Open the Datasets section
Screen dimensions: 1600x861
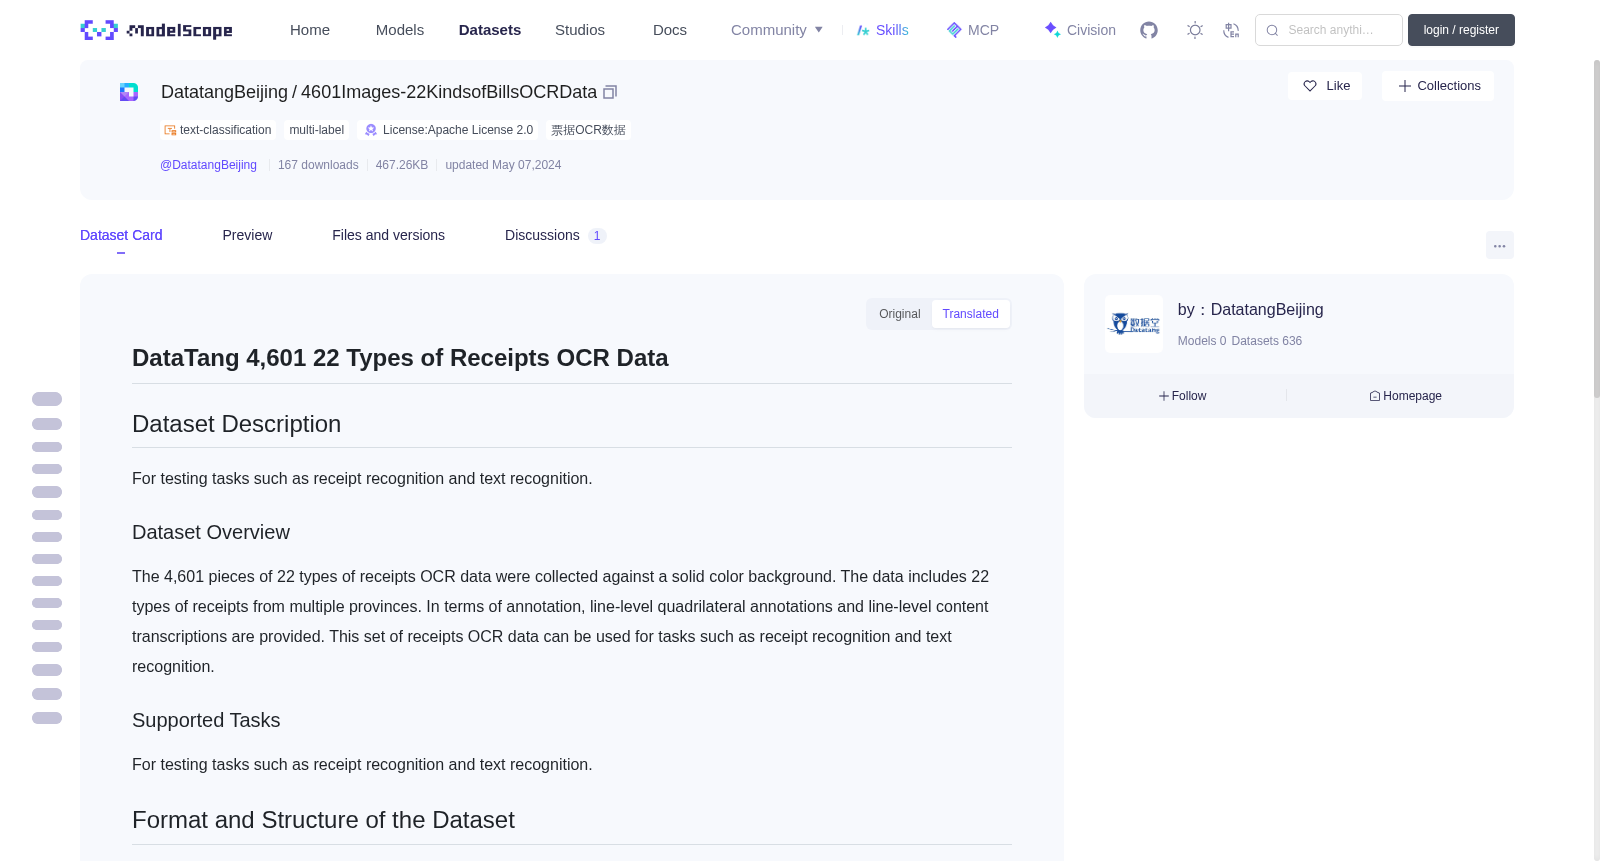490,30
